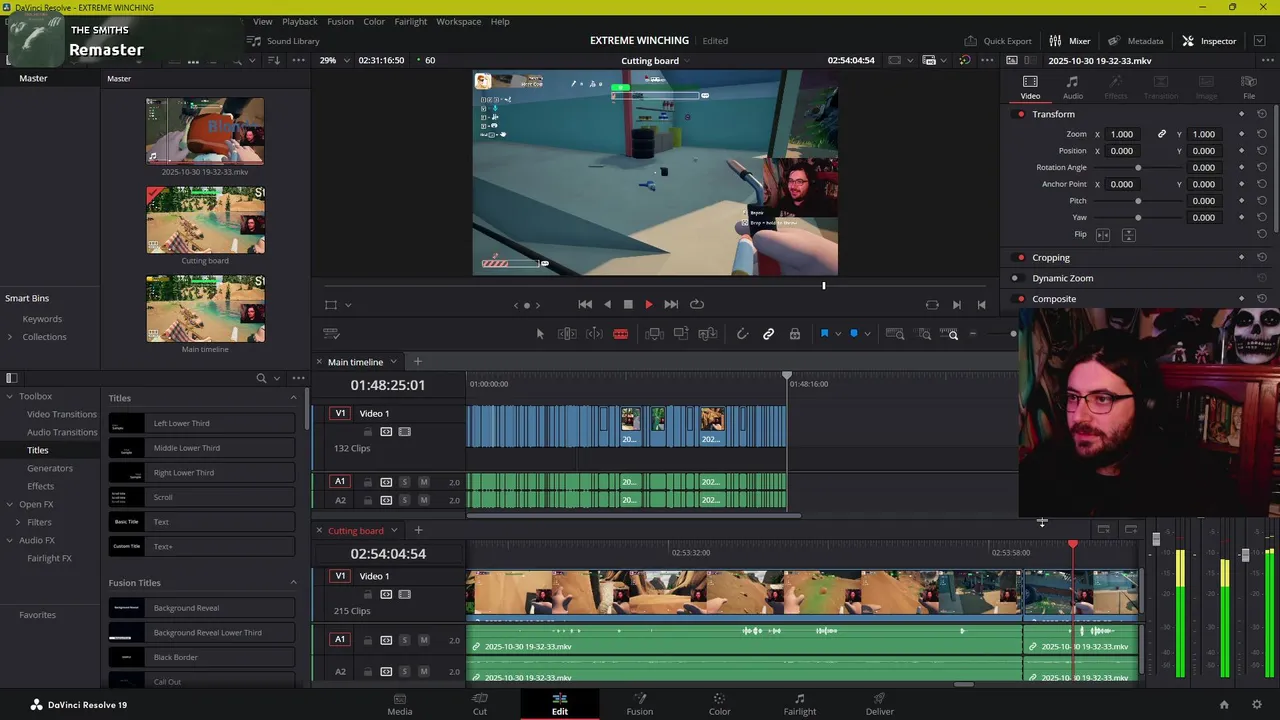Lock the V1 track on Main timeline

(368, 432)
